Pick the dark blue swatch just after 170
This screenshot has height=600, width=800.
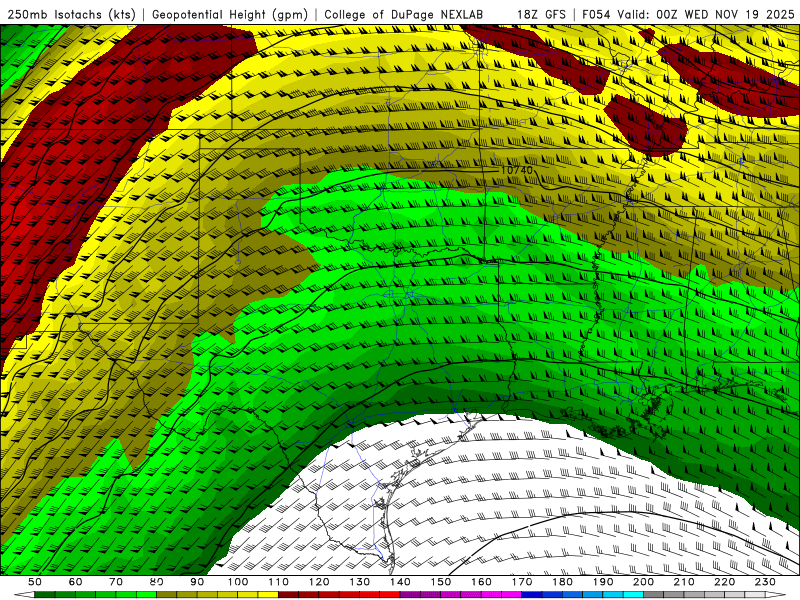[x=532, y=595]
